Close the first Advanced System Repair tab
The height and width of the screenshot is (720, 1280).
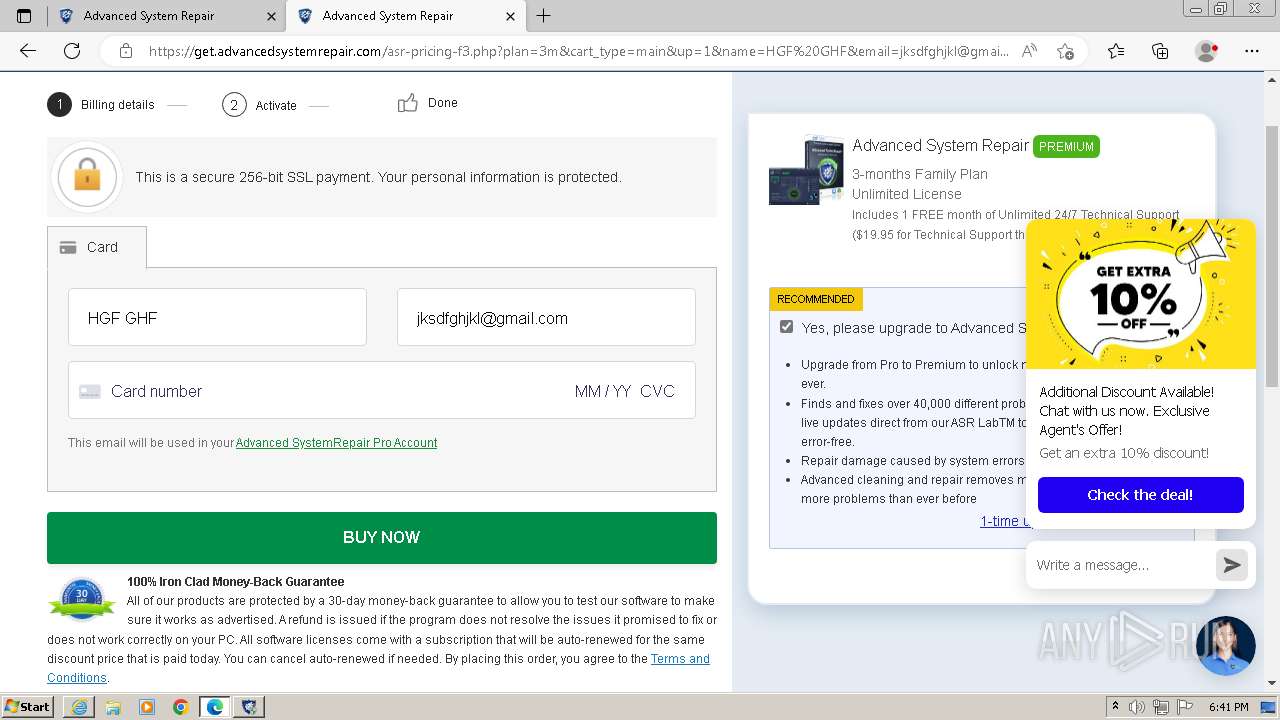pos(271,16)
